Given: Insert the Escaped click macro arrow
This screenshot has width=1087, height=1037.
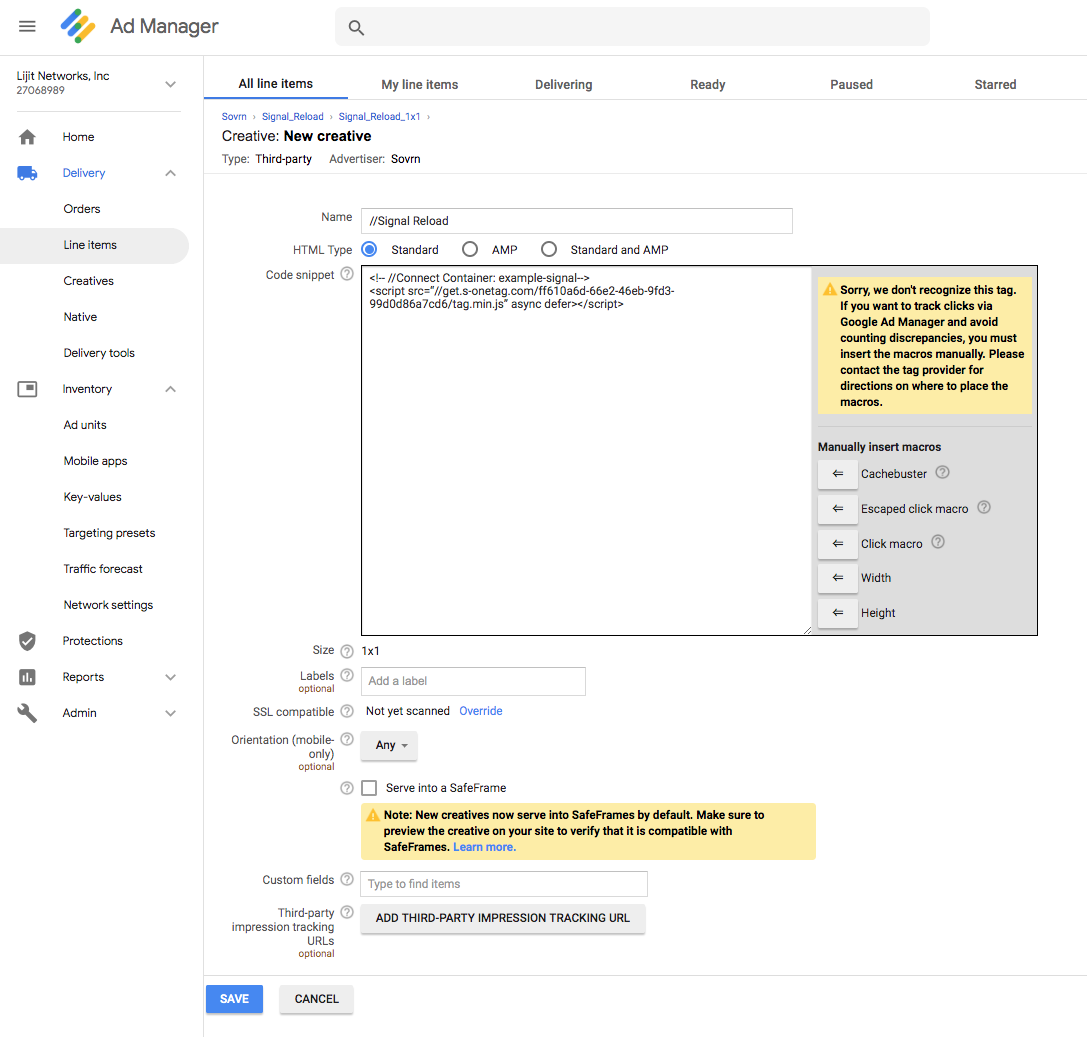Looking at the screenshot, I should point(837,509).
